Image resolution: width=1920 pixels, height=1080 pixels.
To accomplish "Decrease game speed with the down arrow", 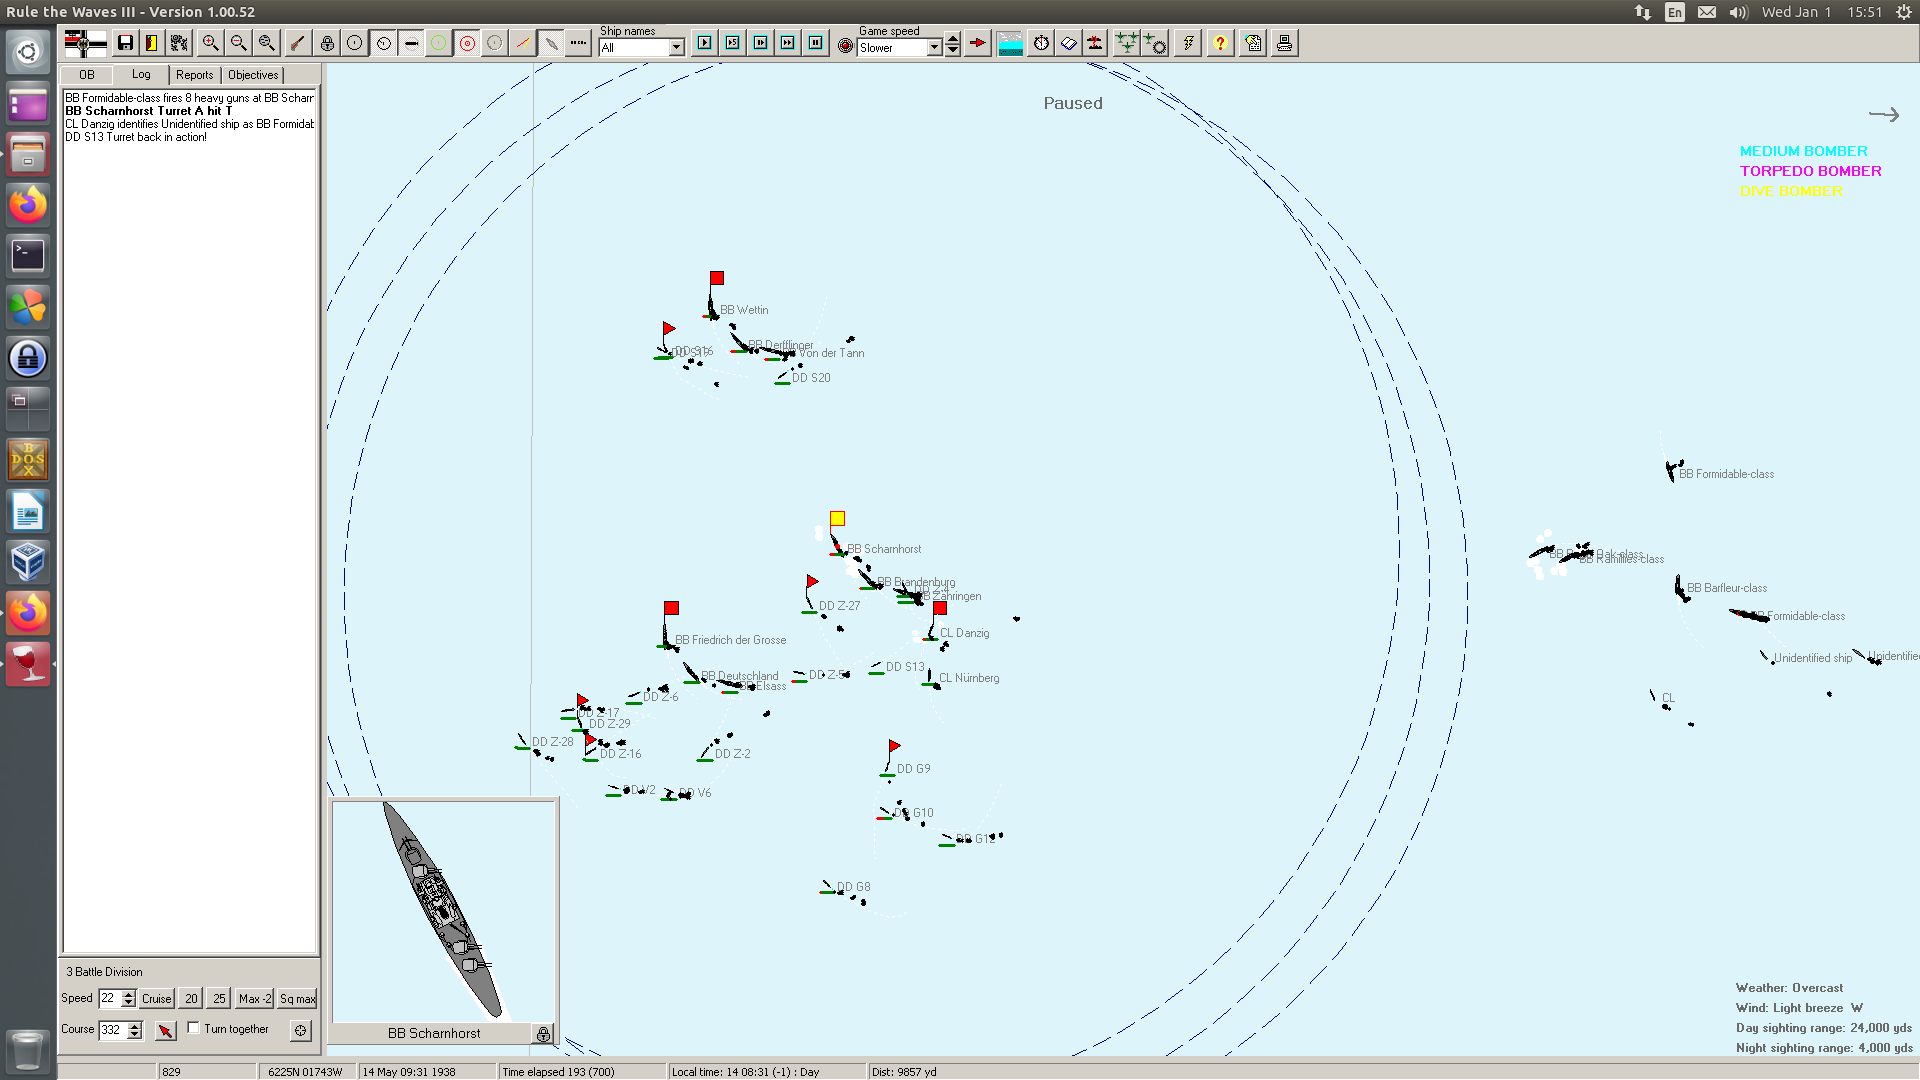I will click(x=953, y=51).
